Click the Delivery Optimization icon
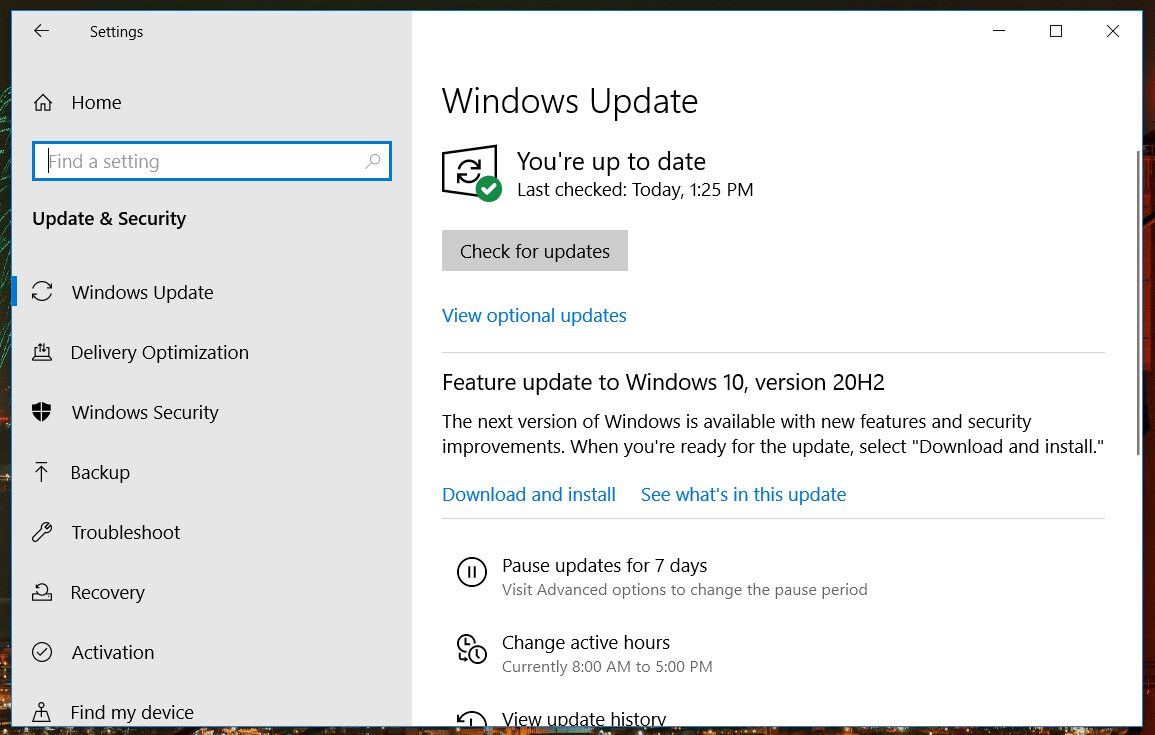Screen dimensions: 1155x735 click(x=42, y=352)
